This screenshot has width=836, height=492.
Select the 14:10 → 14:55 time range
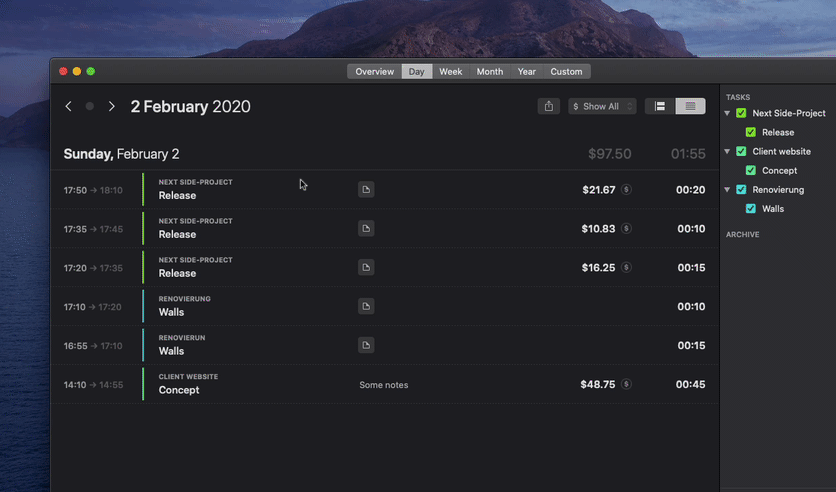[93, 385]
